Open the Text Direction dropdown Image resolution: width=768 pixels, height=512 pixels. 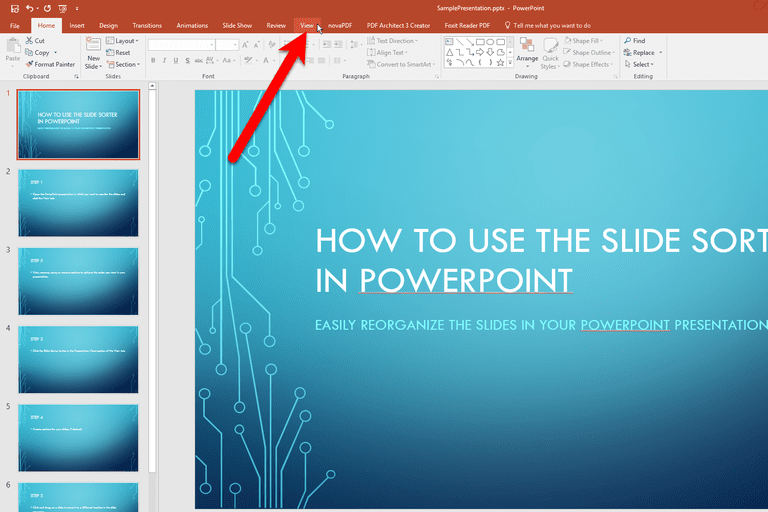[393, 41]
